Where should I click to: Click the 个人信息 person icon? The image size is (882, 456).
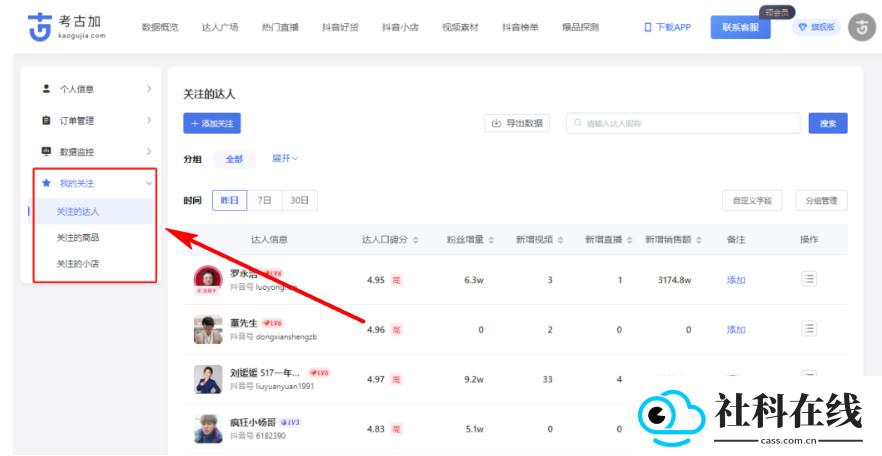point(46,88)
